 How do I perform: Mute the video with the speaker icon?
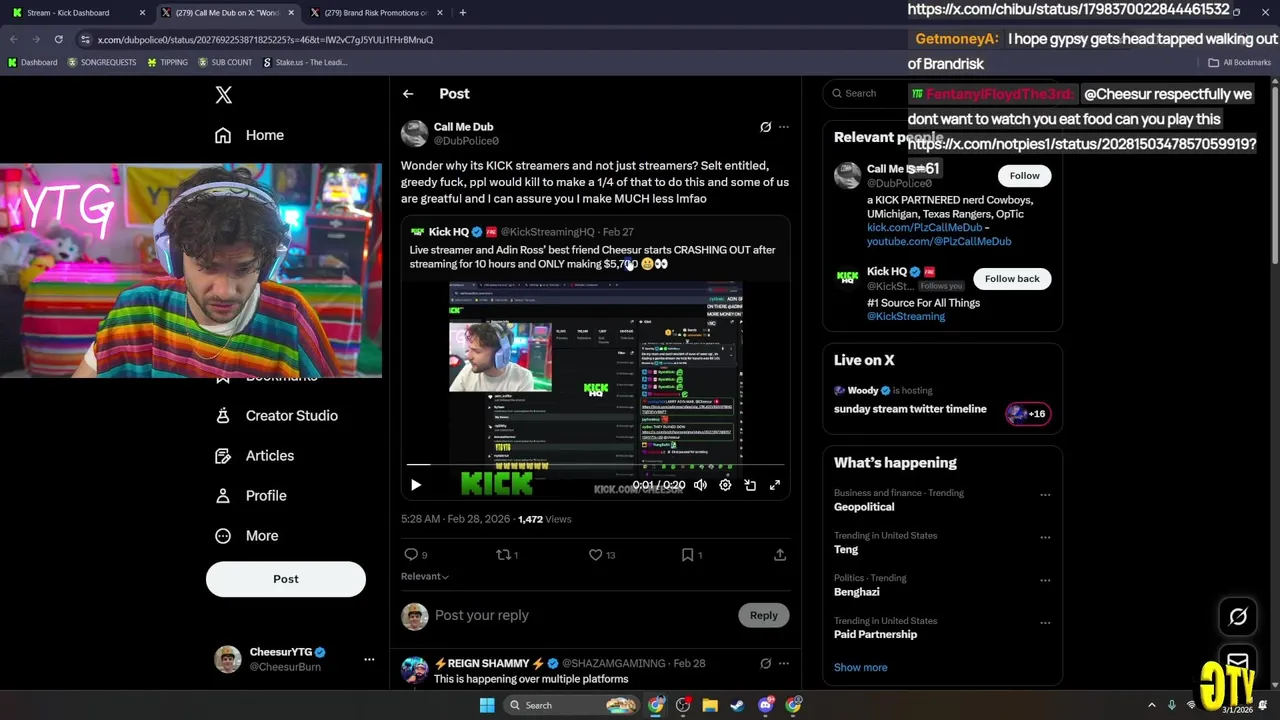700,485
